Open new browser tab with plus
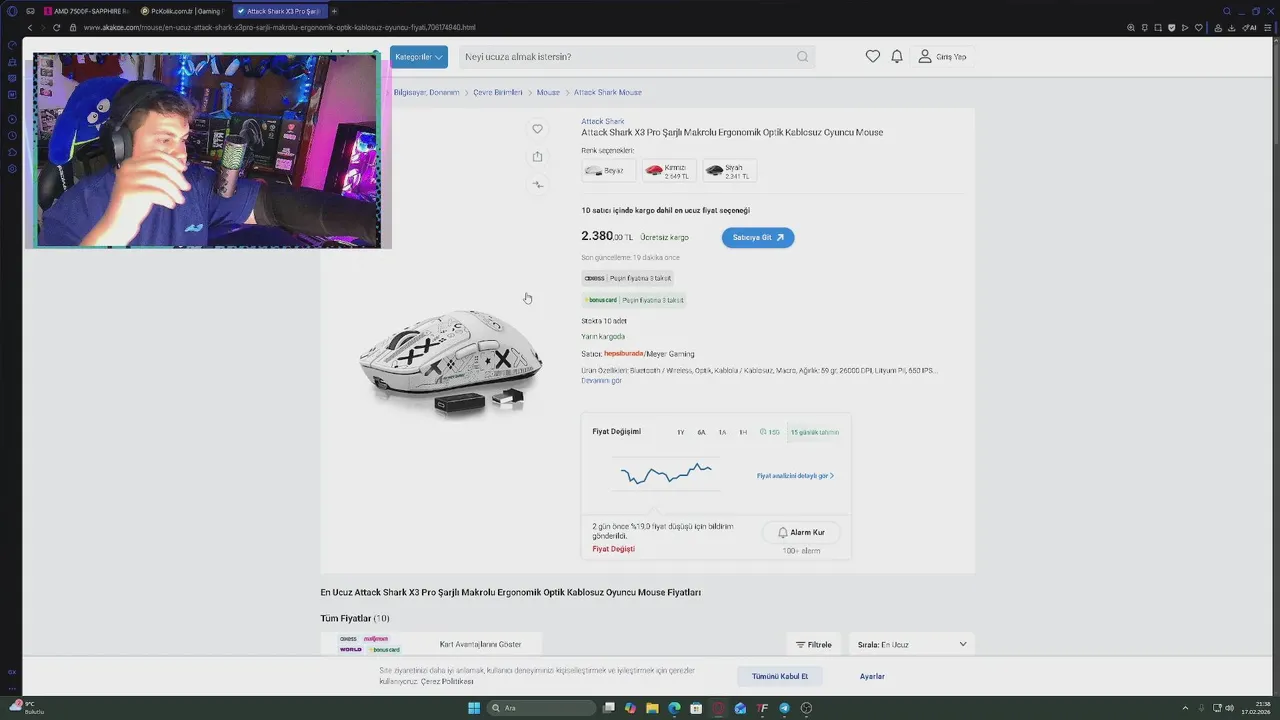Image resolution: width=1280 pixels, height=720 pixels. point(334,11)
